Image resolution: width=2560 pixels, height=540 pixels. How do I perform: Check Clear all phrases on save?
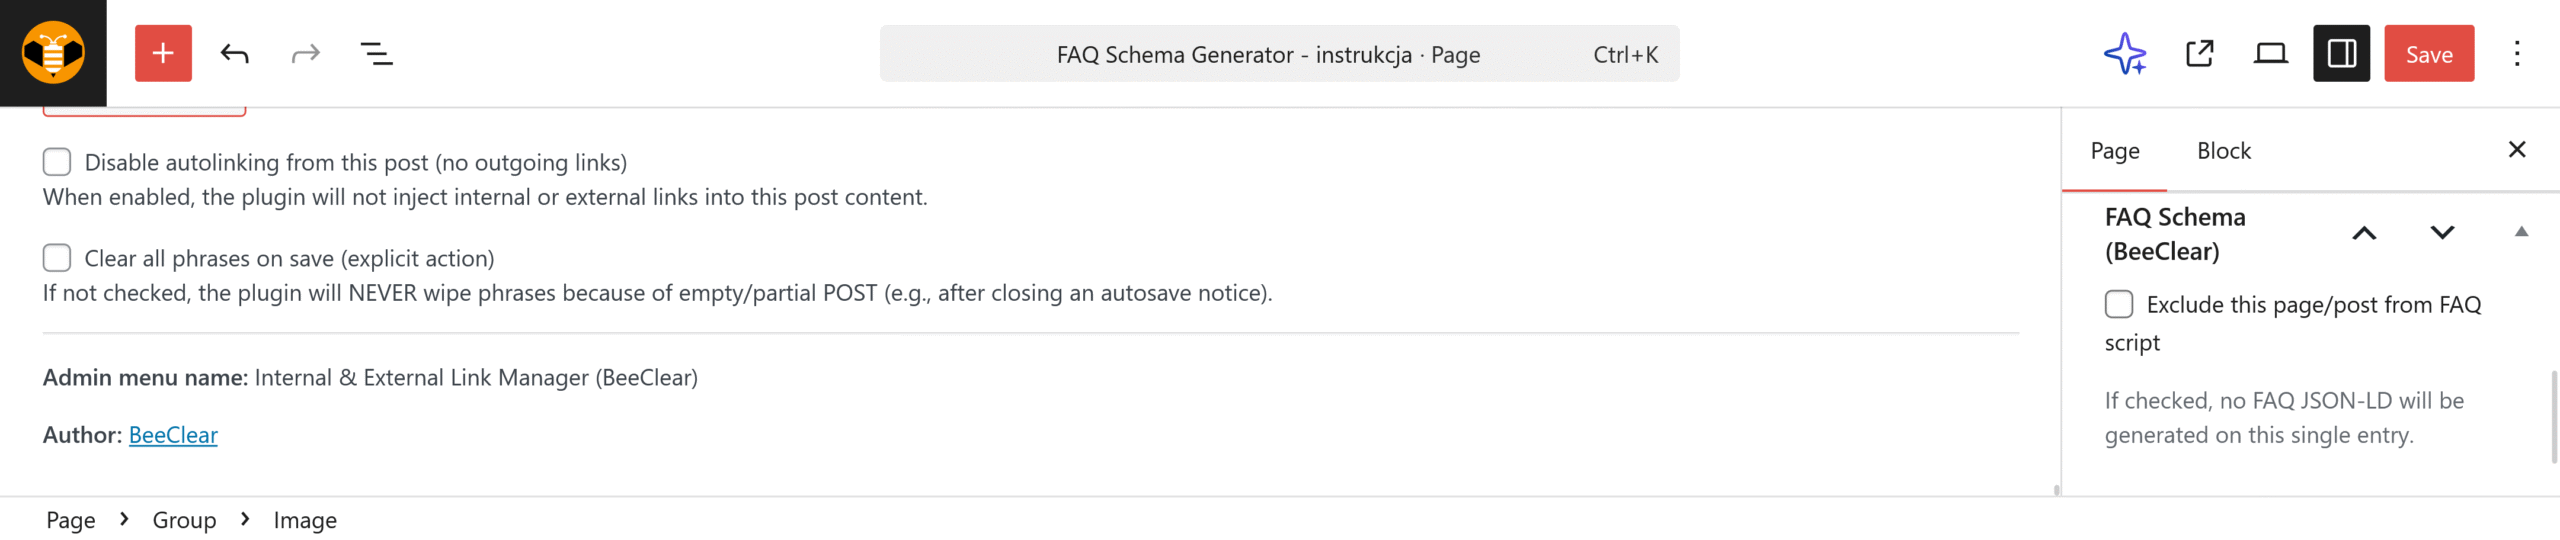pos(57,258)
